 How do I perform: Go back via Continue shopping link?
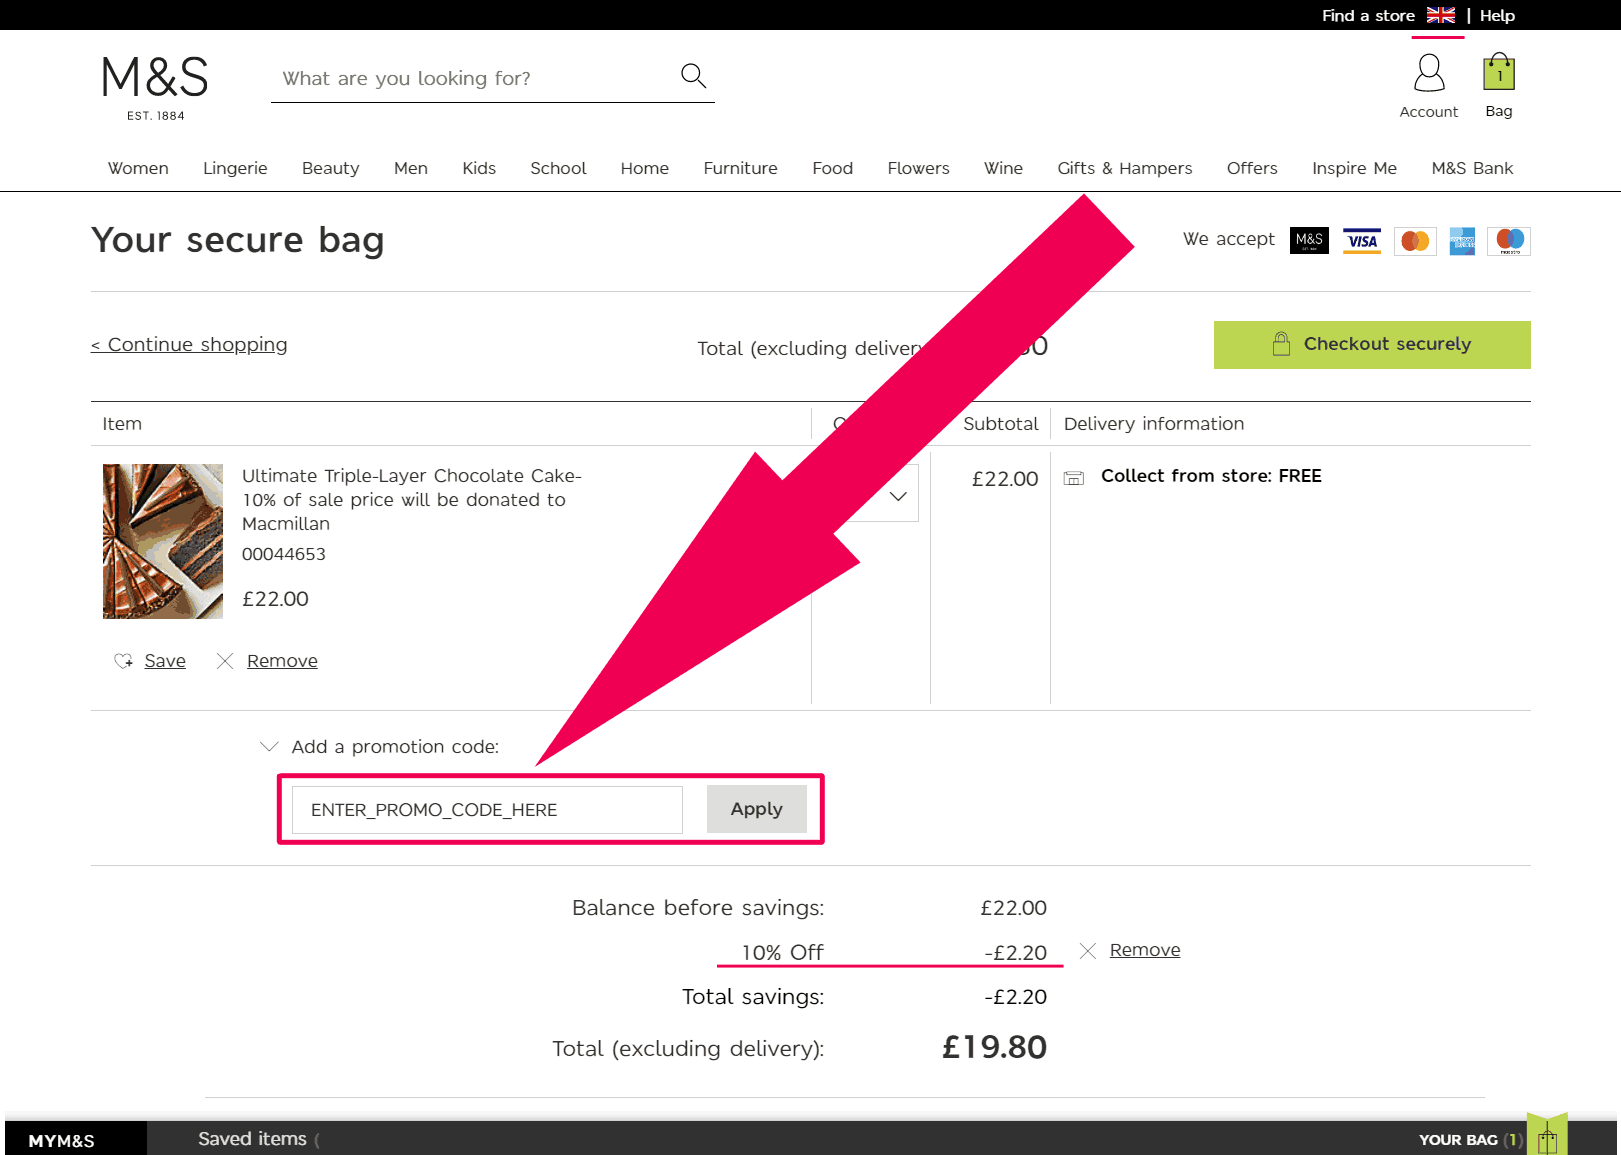coord(189,345)
